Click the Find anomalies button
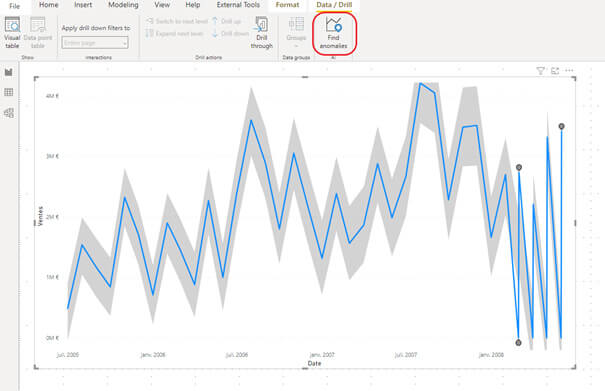Viewport: 605px width, 391px height. (333, 33)
